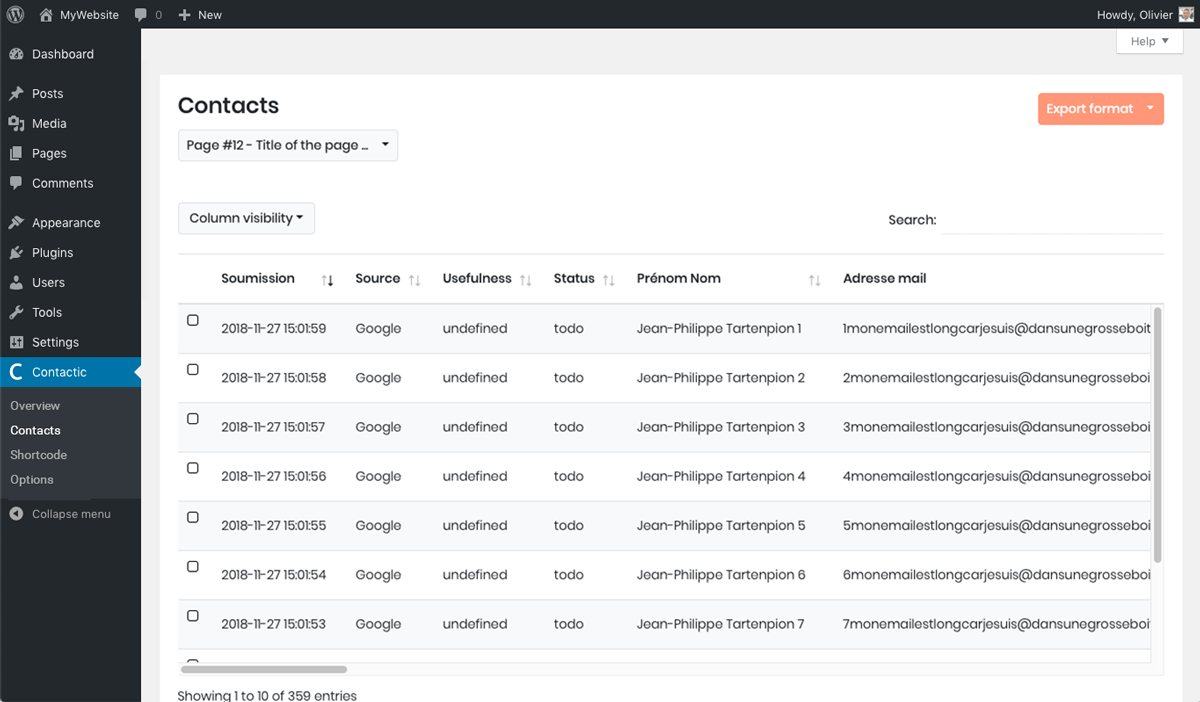Sort by Status column arrows icon
Screen dimensions: 1200x702
pyautogui.click(x=608, y=280)
